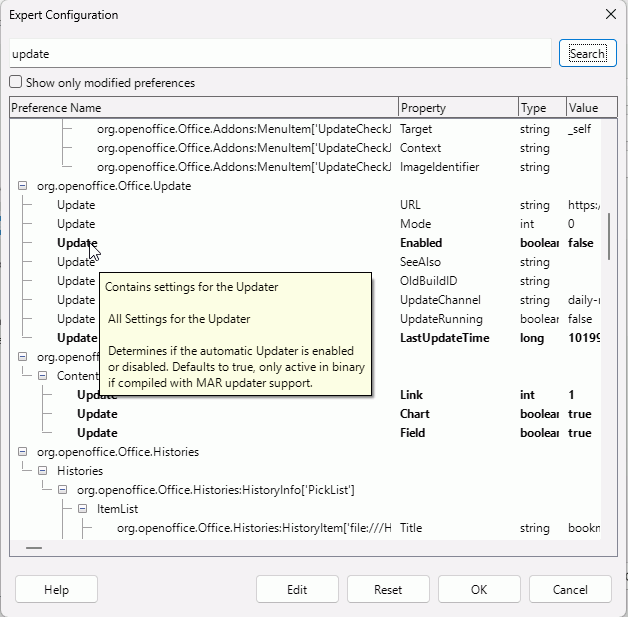Screen dimensions: 628x617
Task: Click the search text field containing 'update'
Action: point(280,54)
